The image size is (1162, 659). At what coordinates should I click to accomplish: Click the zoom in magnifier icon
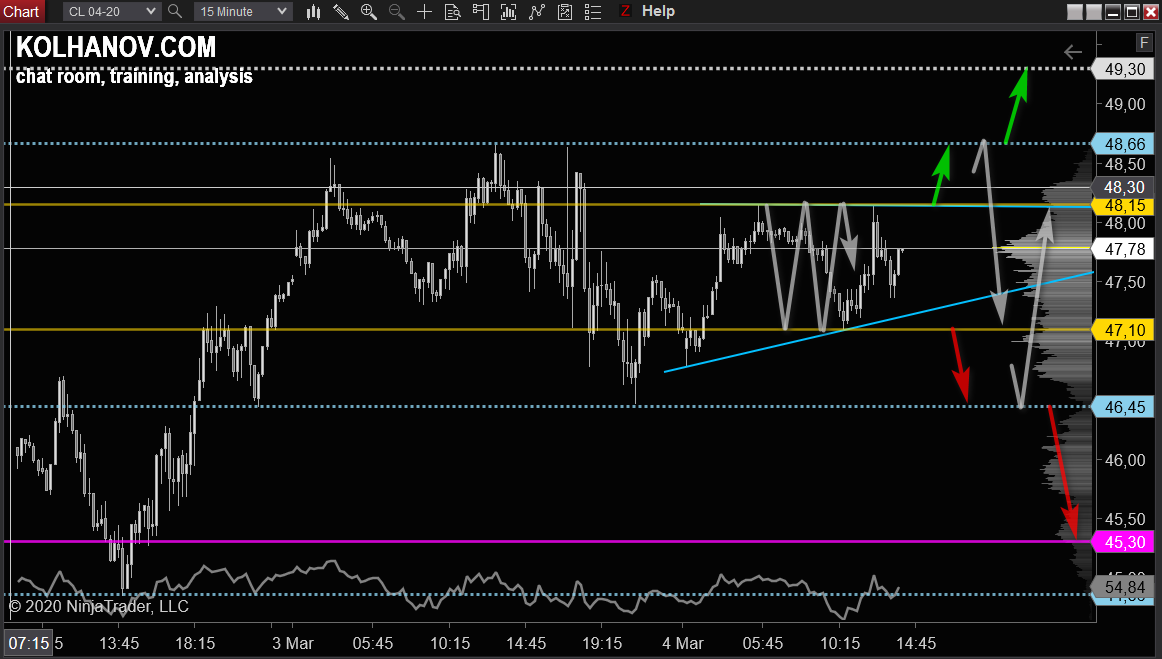(x=369, y=11)
